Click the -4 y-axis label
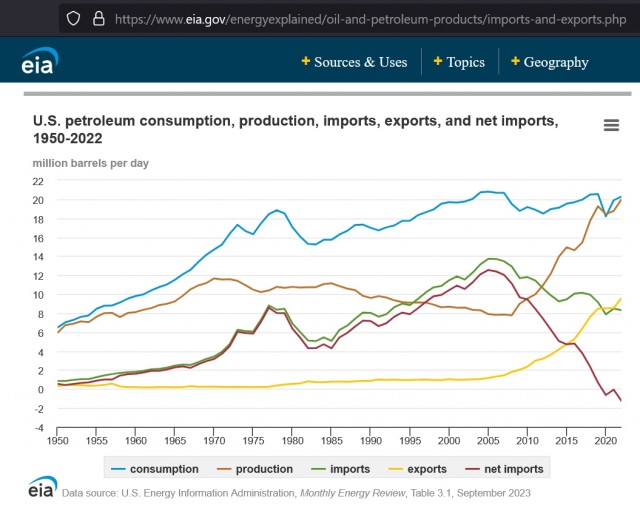The image size is (640, 508). click(x=39, y=428)
